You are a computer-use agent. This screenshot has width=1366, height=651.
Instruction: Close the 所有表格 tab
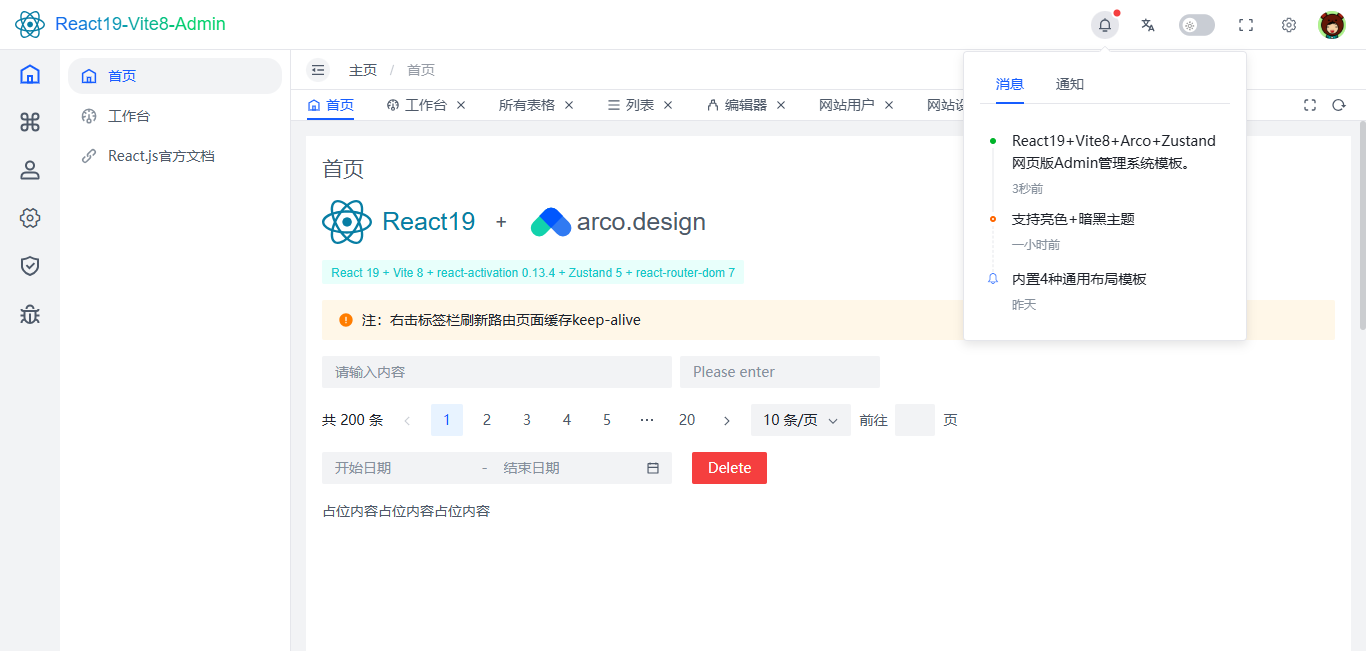tap(569, 105)
